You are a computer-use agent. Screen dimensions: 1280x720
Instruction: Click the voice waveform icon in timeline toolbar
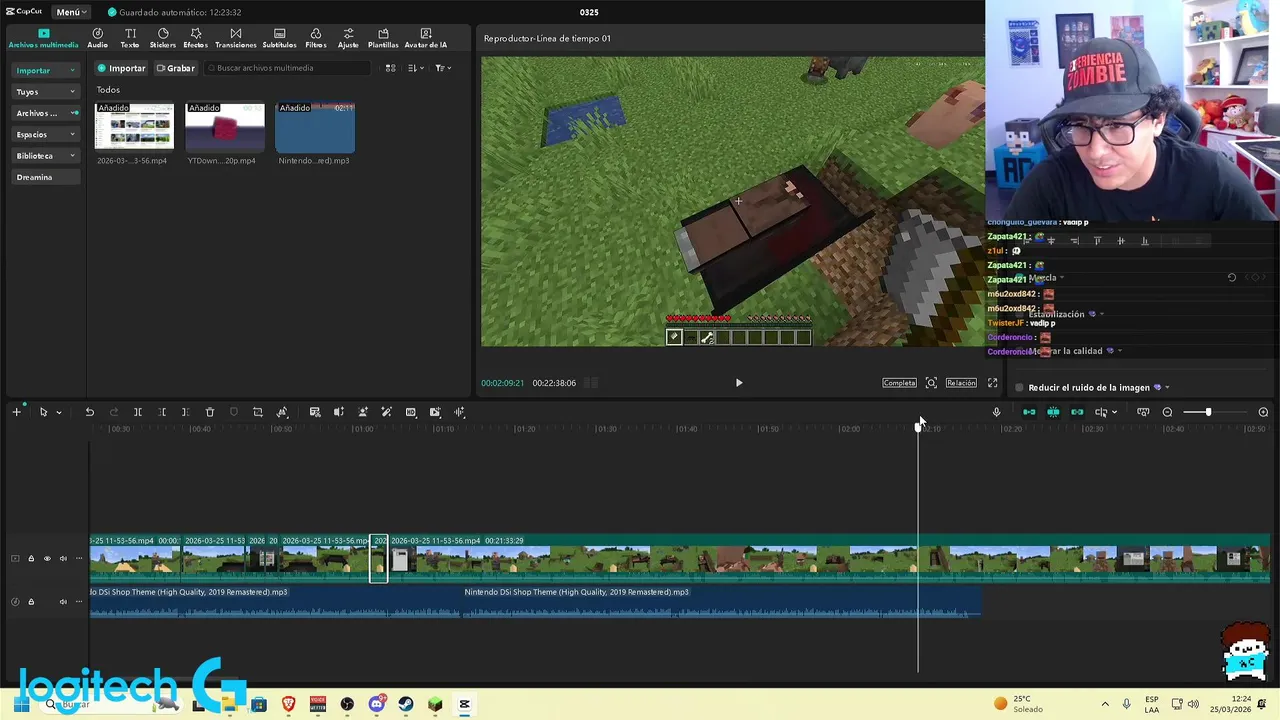pyautogui.click(x=459, y=412)
